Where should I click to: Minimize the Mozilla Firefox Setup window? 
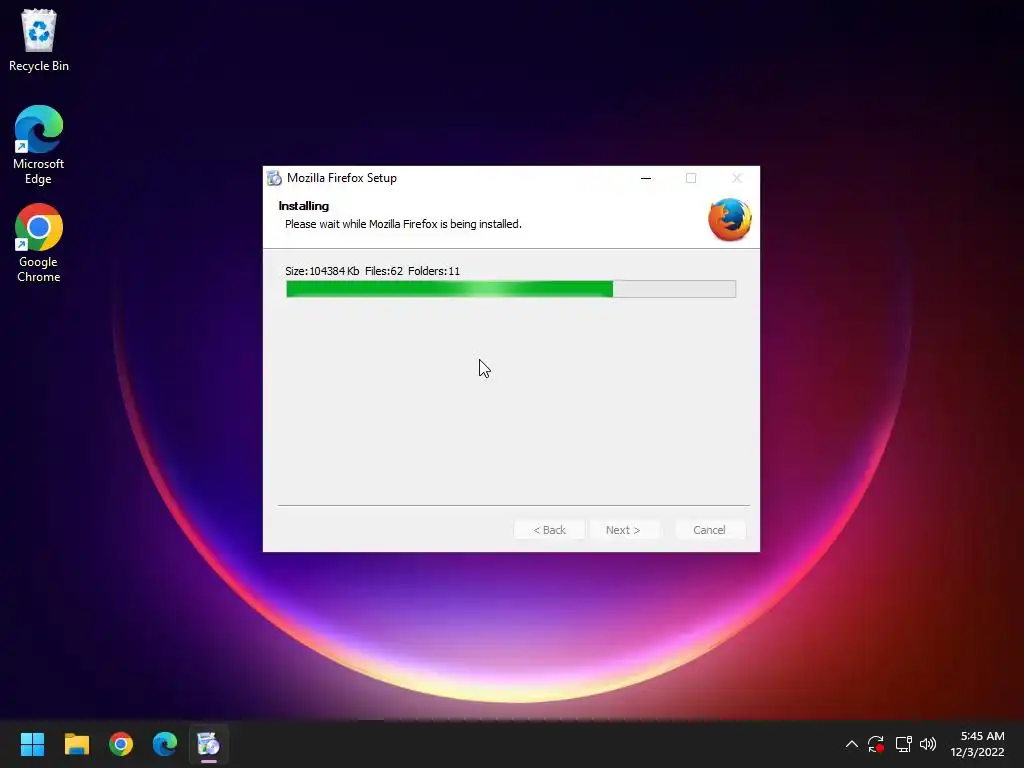[646, 178]
